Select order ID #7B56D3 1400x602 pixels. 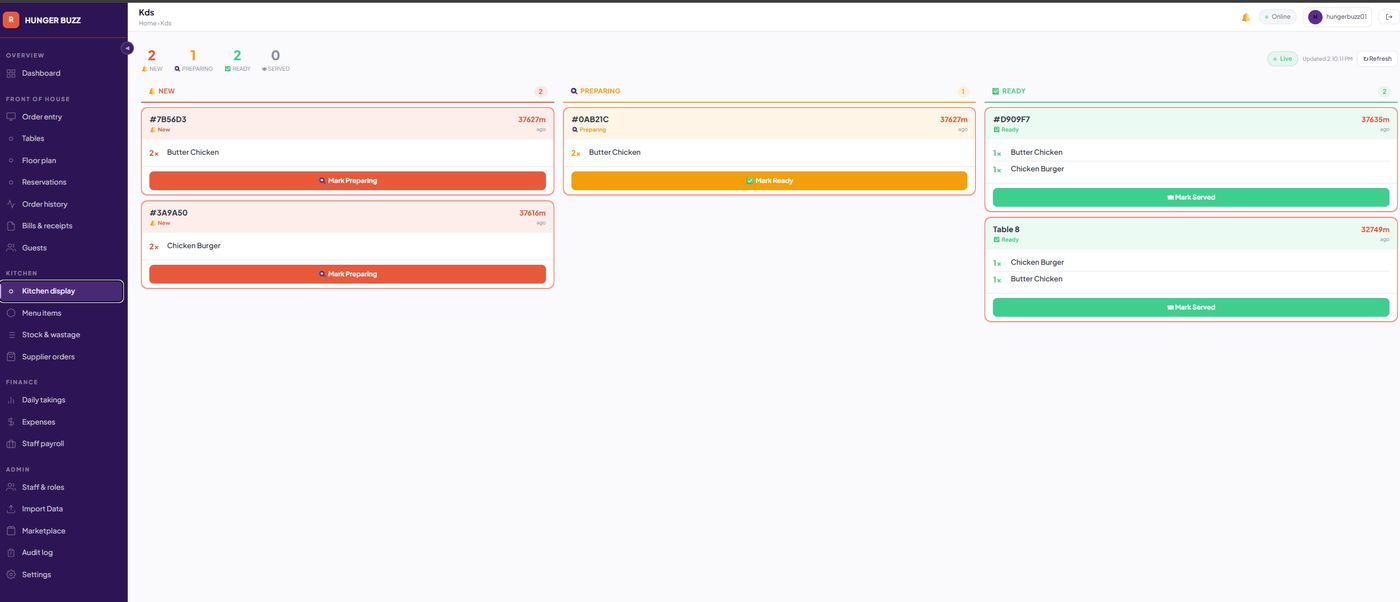click(168, 119)
